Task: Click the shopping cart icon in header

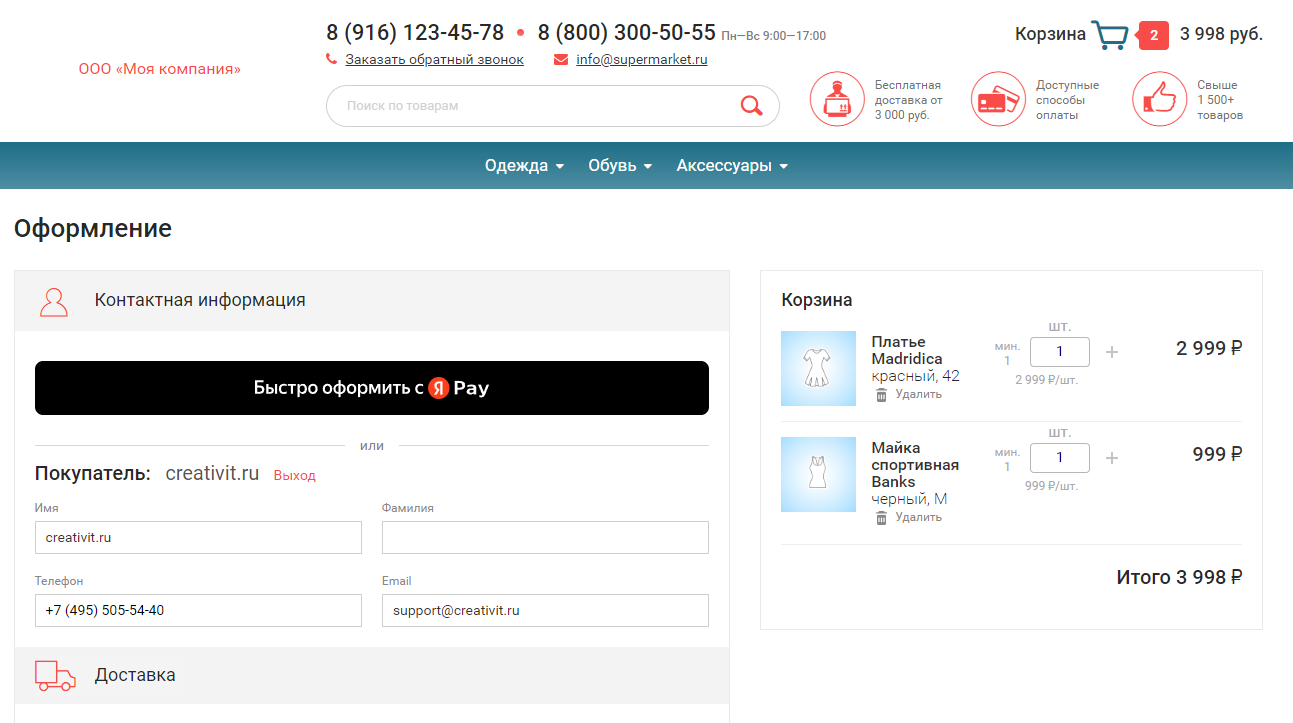Action: click(1110, 35)
